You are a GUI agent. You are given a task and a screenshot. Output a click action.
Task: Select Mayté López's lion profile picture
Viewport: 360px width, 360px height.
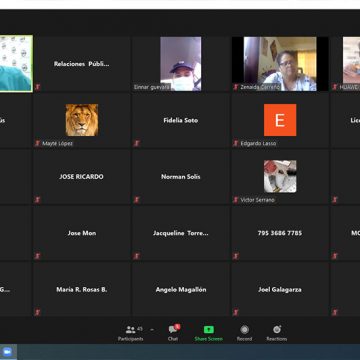coord(82,120)
